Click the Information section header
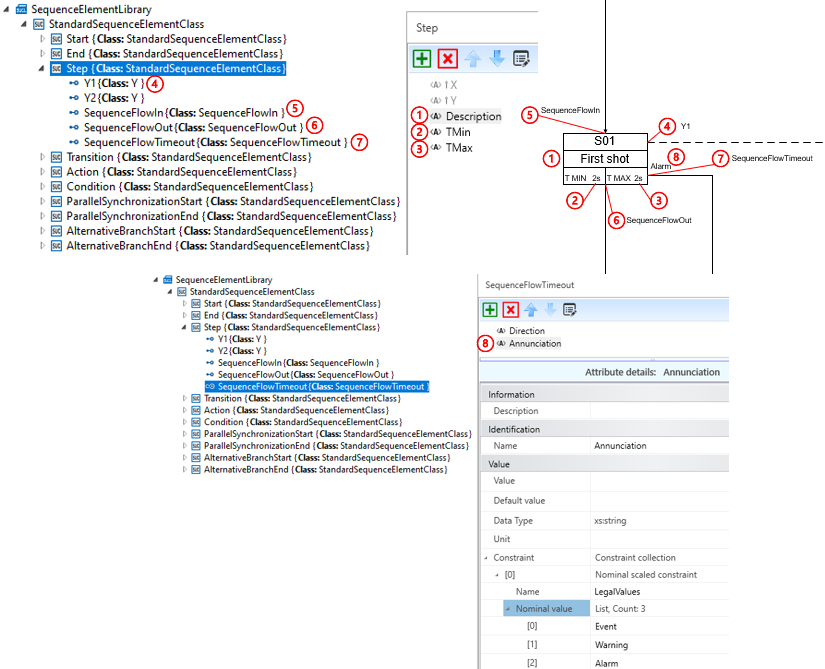 point(605,394)
